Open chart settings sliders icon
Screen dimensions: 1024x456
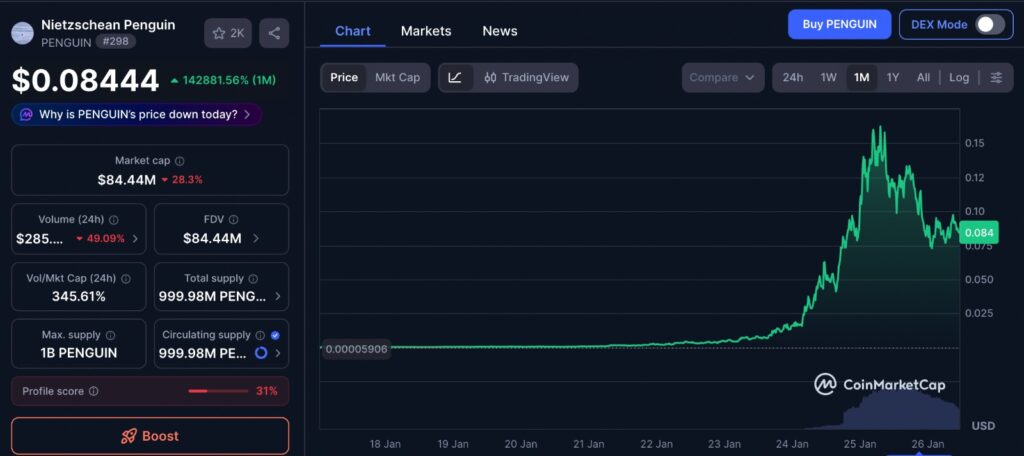[996, 78]
